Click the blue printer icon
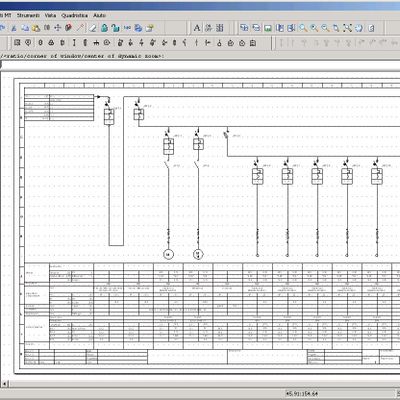Screen dimensions: 400x400 [x=138, y=28]
